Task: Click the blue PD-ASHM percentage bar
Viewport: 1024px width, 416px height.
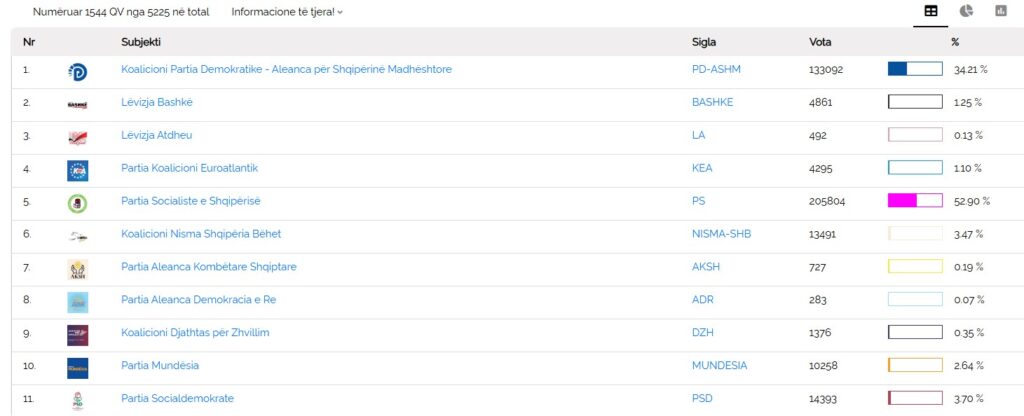Action: (915, 69)
